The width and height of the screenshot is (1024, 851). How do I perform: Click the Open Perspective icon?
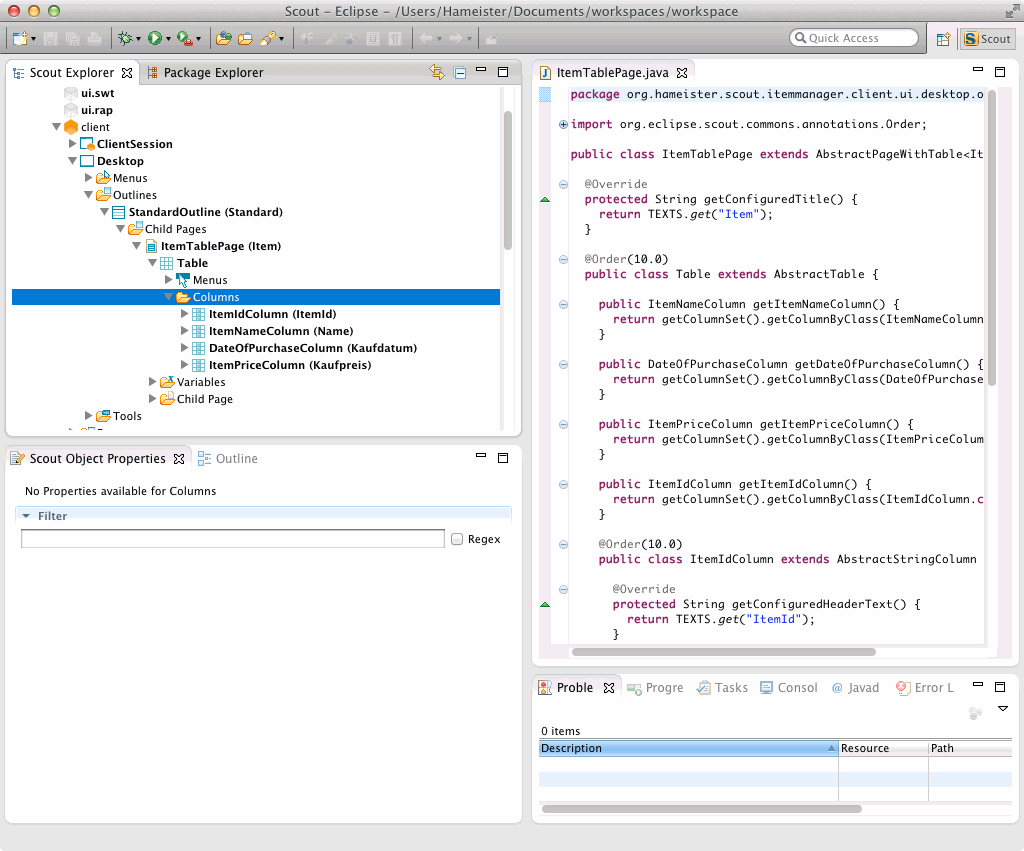[942, 39]
